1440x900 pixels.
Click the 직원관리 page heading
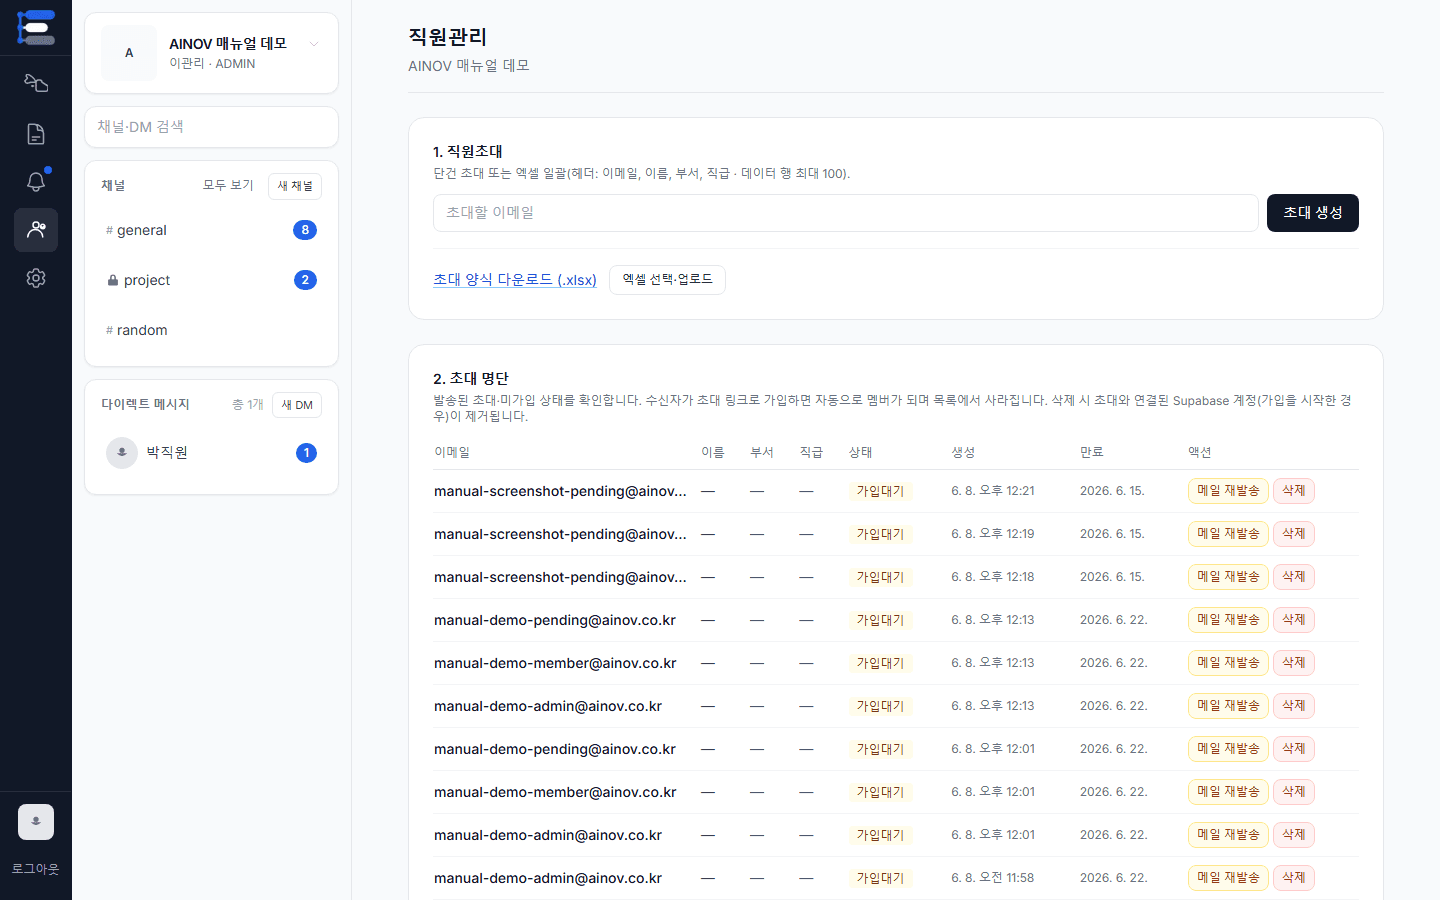coord(448,37)
